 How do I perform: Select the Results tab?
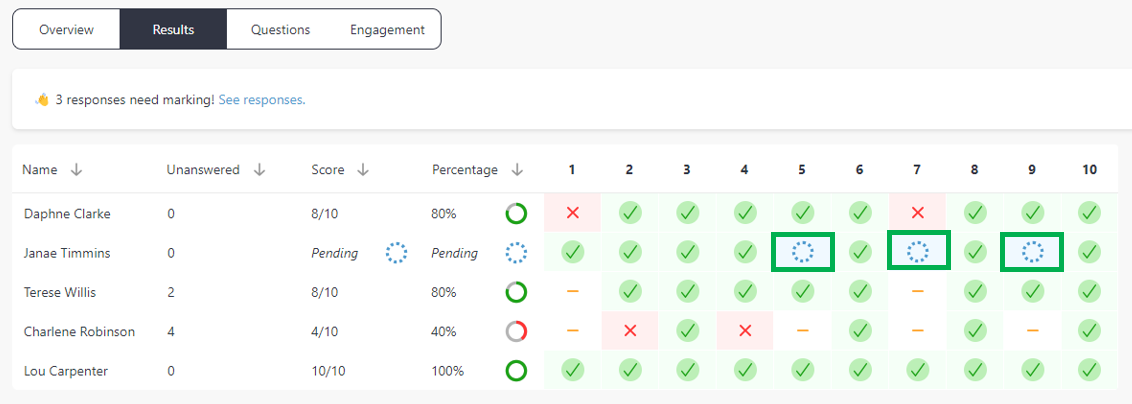pyautogui.click(x=173, y=30)
